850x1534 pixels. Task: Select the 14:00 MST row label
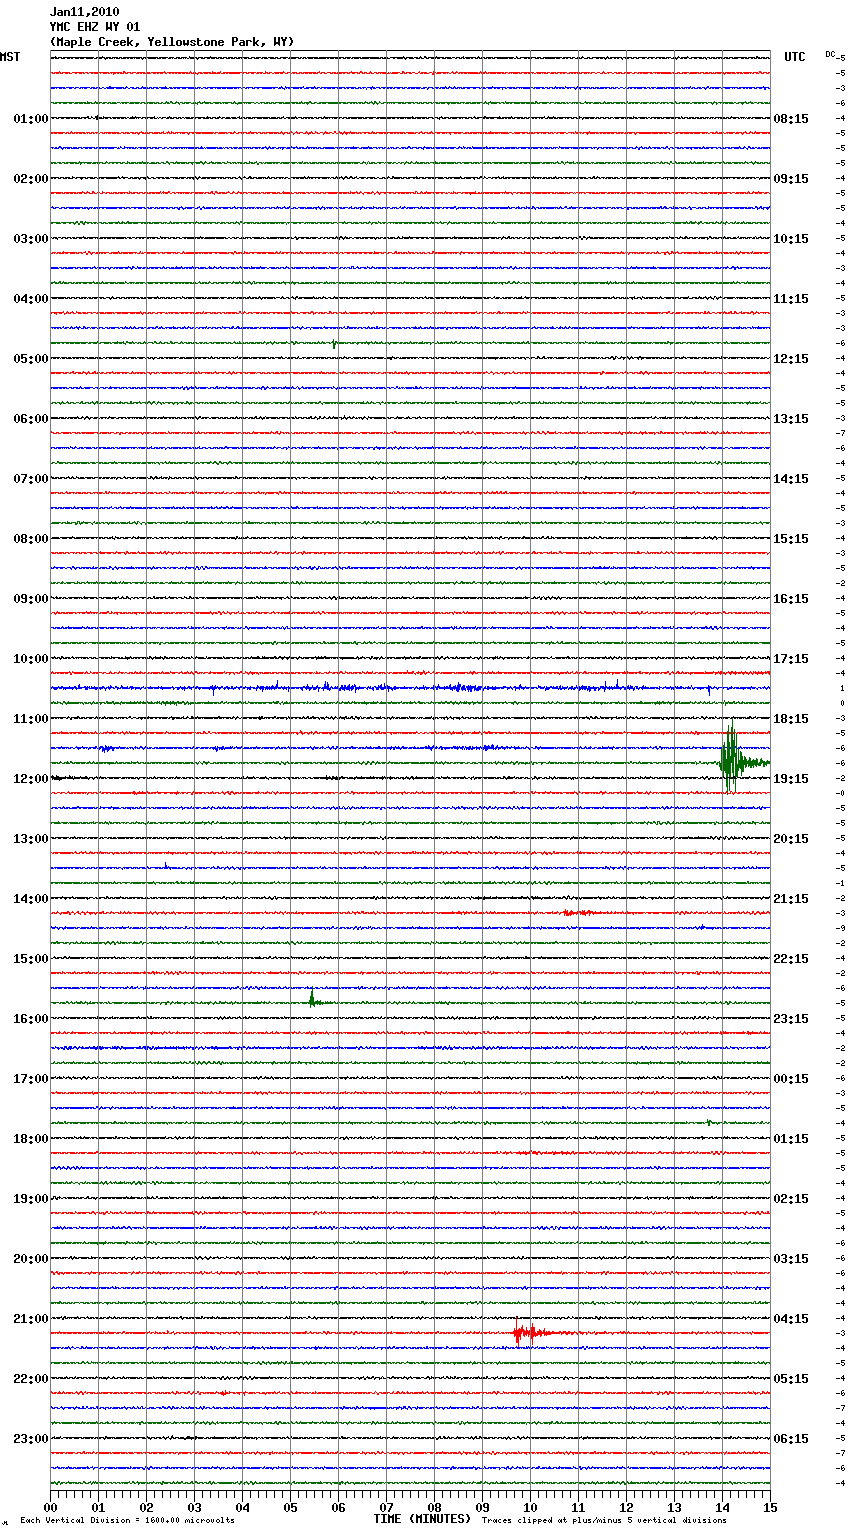(31, 899)
